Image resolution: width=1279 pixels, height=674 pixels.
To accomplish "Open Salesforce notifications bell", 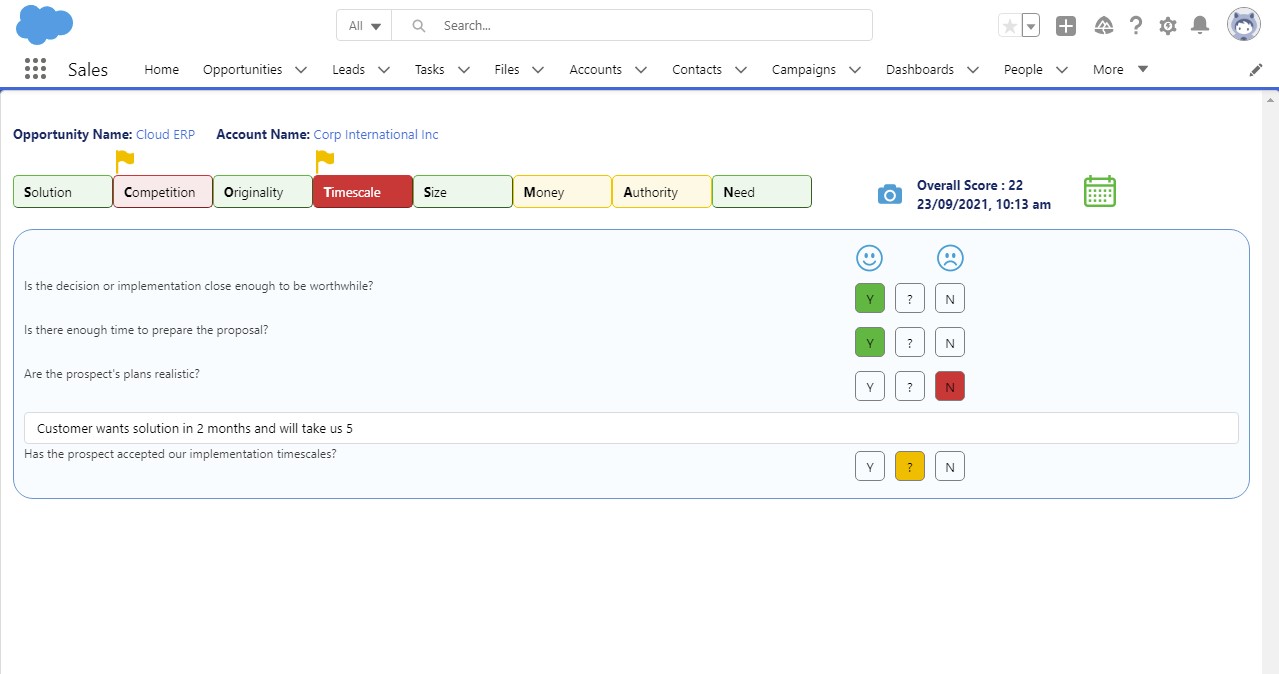I will click(1199, 25).
